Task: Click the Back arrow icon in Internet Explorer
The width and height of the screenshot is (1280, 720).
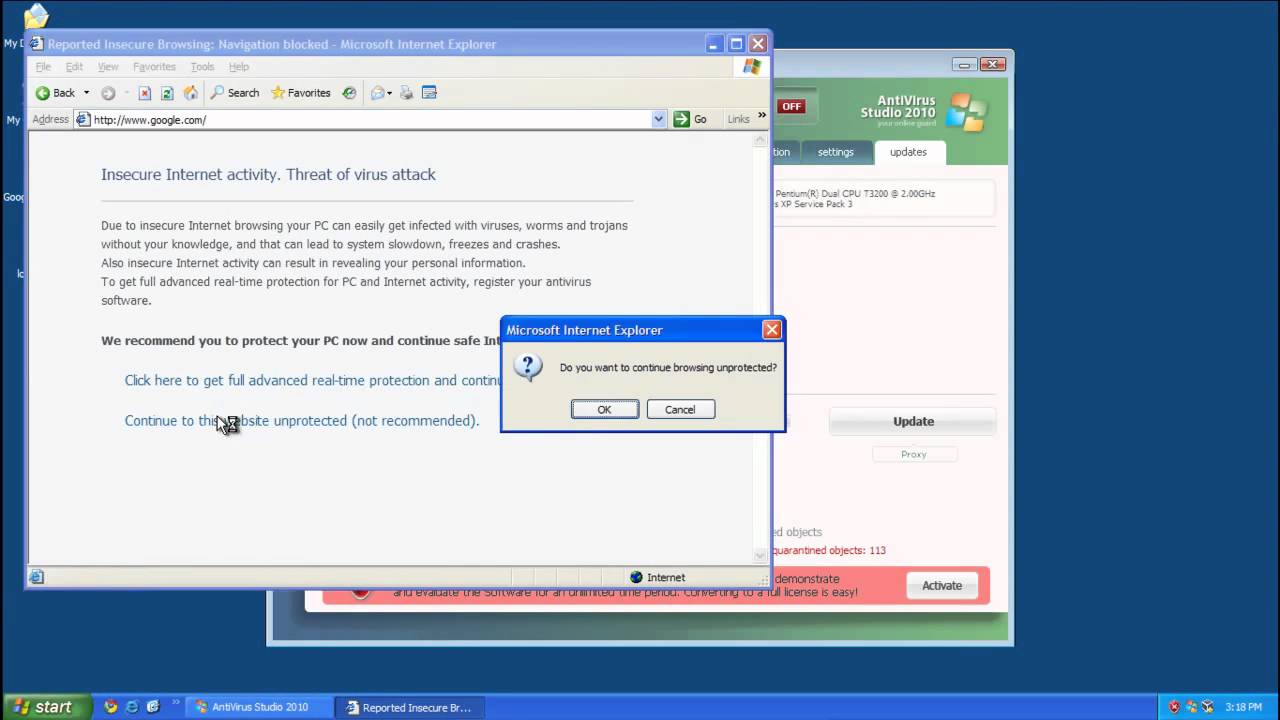Action: click(x=42, y=93)
